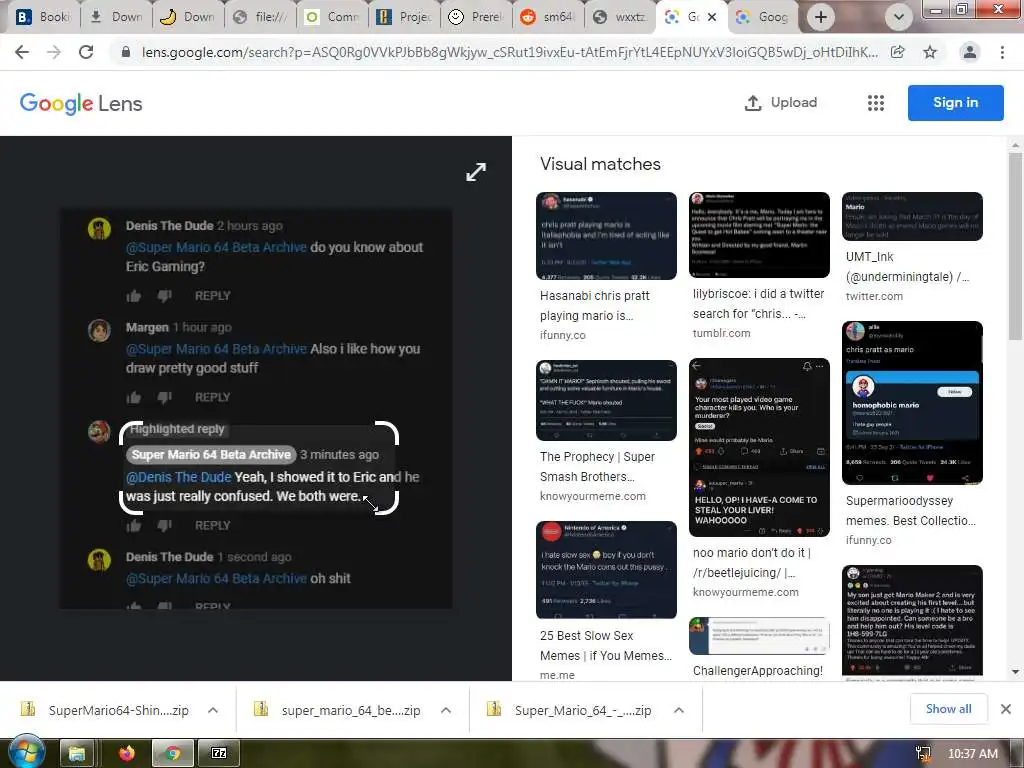Open The Prophecy Super Smash Brothers thumbnail
This screenshot has height=768, width=1024.
point(606,400)
